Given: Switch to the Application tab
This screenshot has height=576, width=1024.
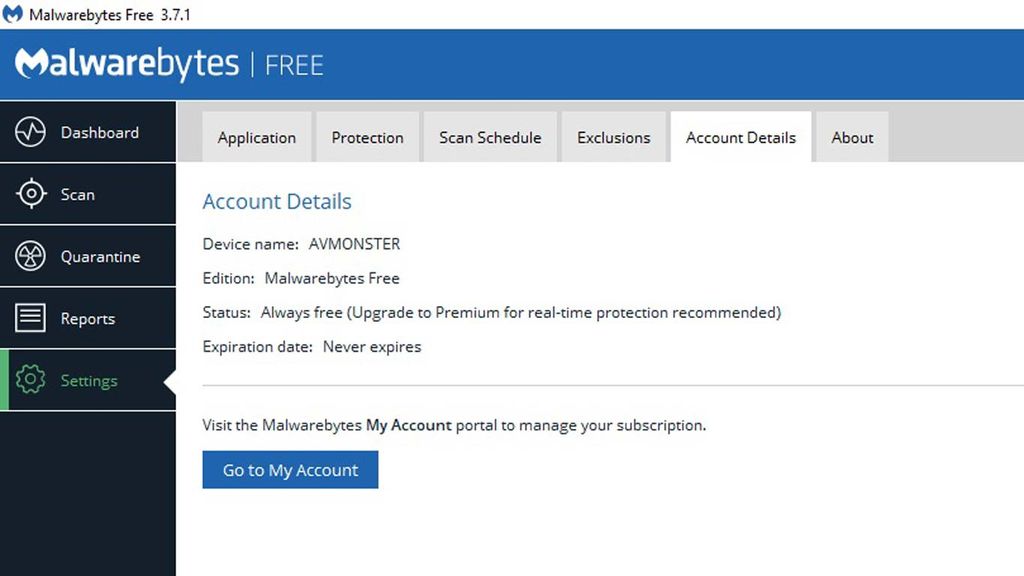Looking at the screenshot, I should point(256,137).
